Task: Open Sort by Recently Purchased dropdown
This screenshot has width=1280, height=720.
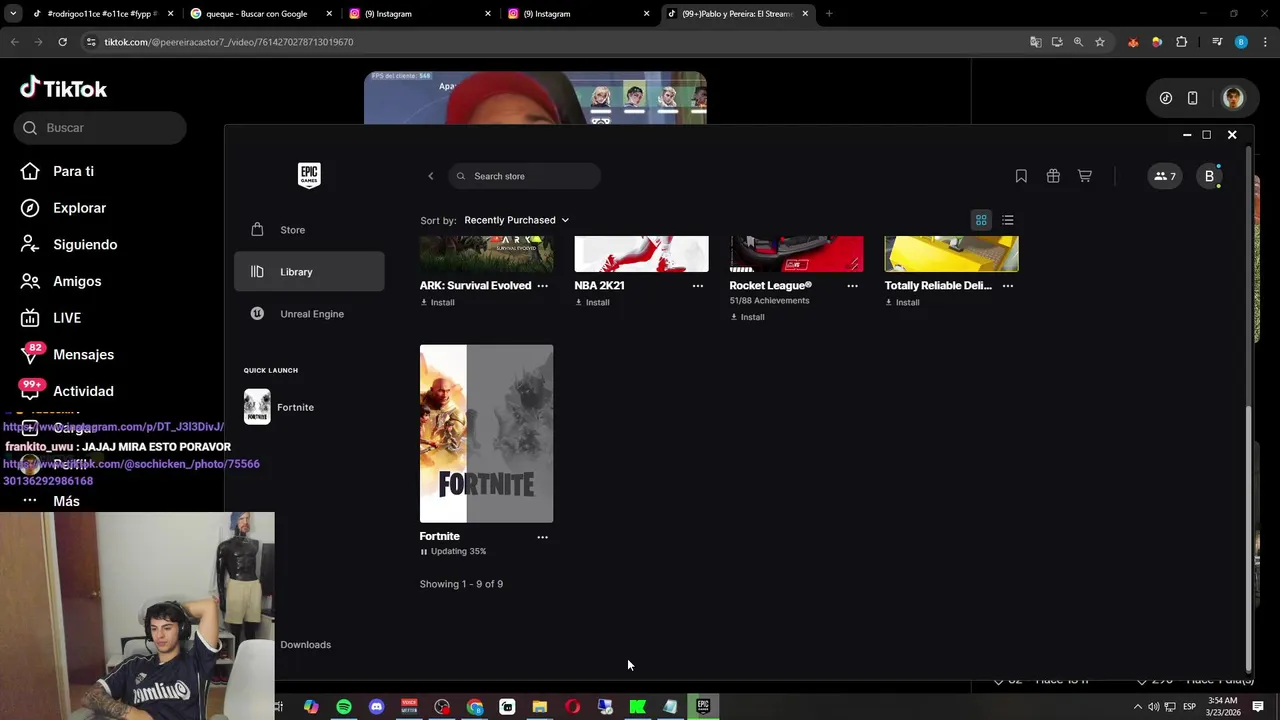Action: 516,220
